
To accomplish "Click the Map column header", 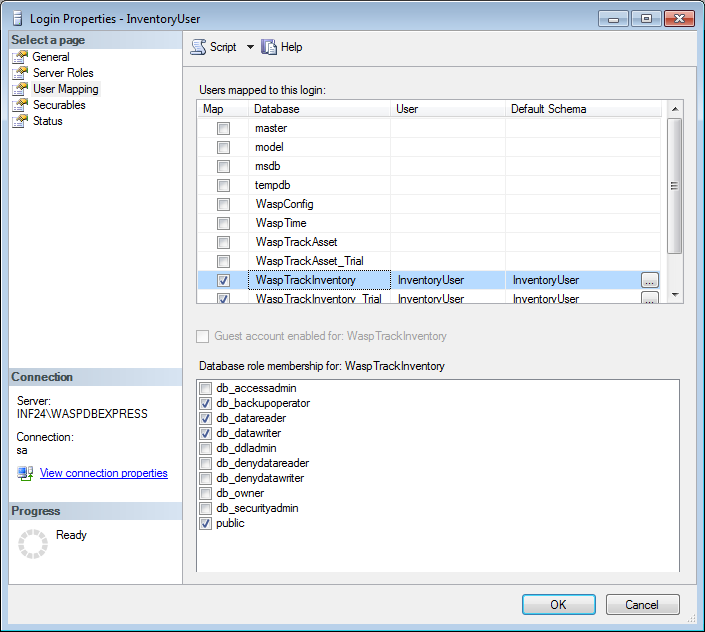I will click(x=223, y=109).
